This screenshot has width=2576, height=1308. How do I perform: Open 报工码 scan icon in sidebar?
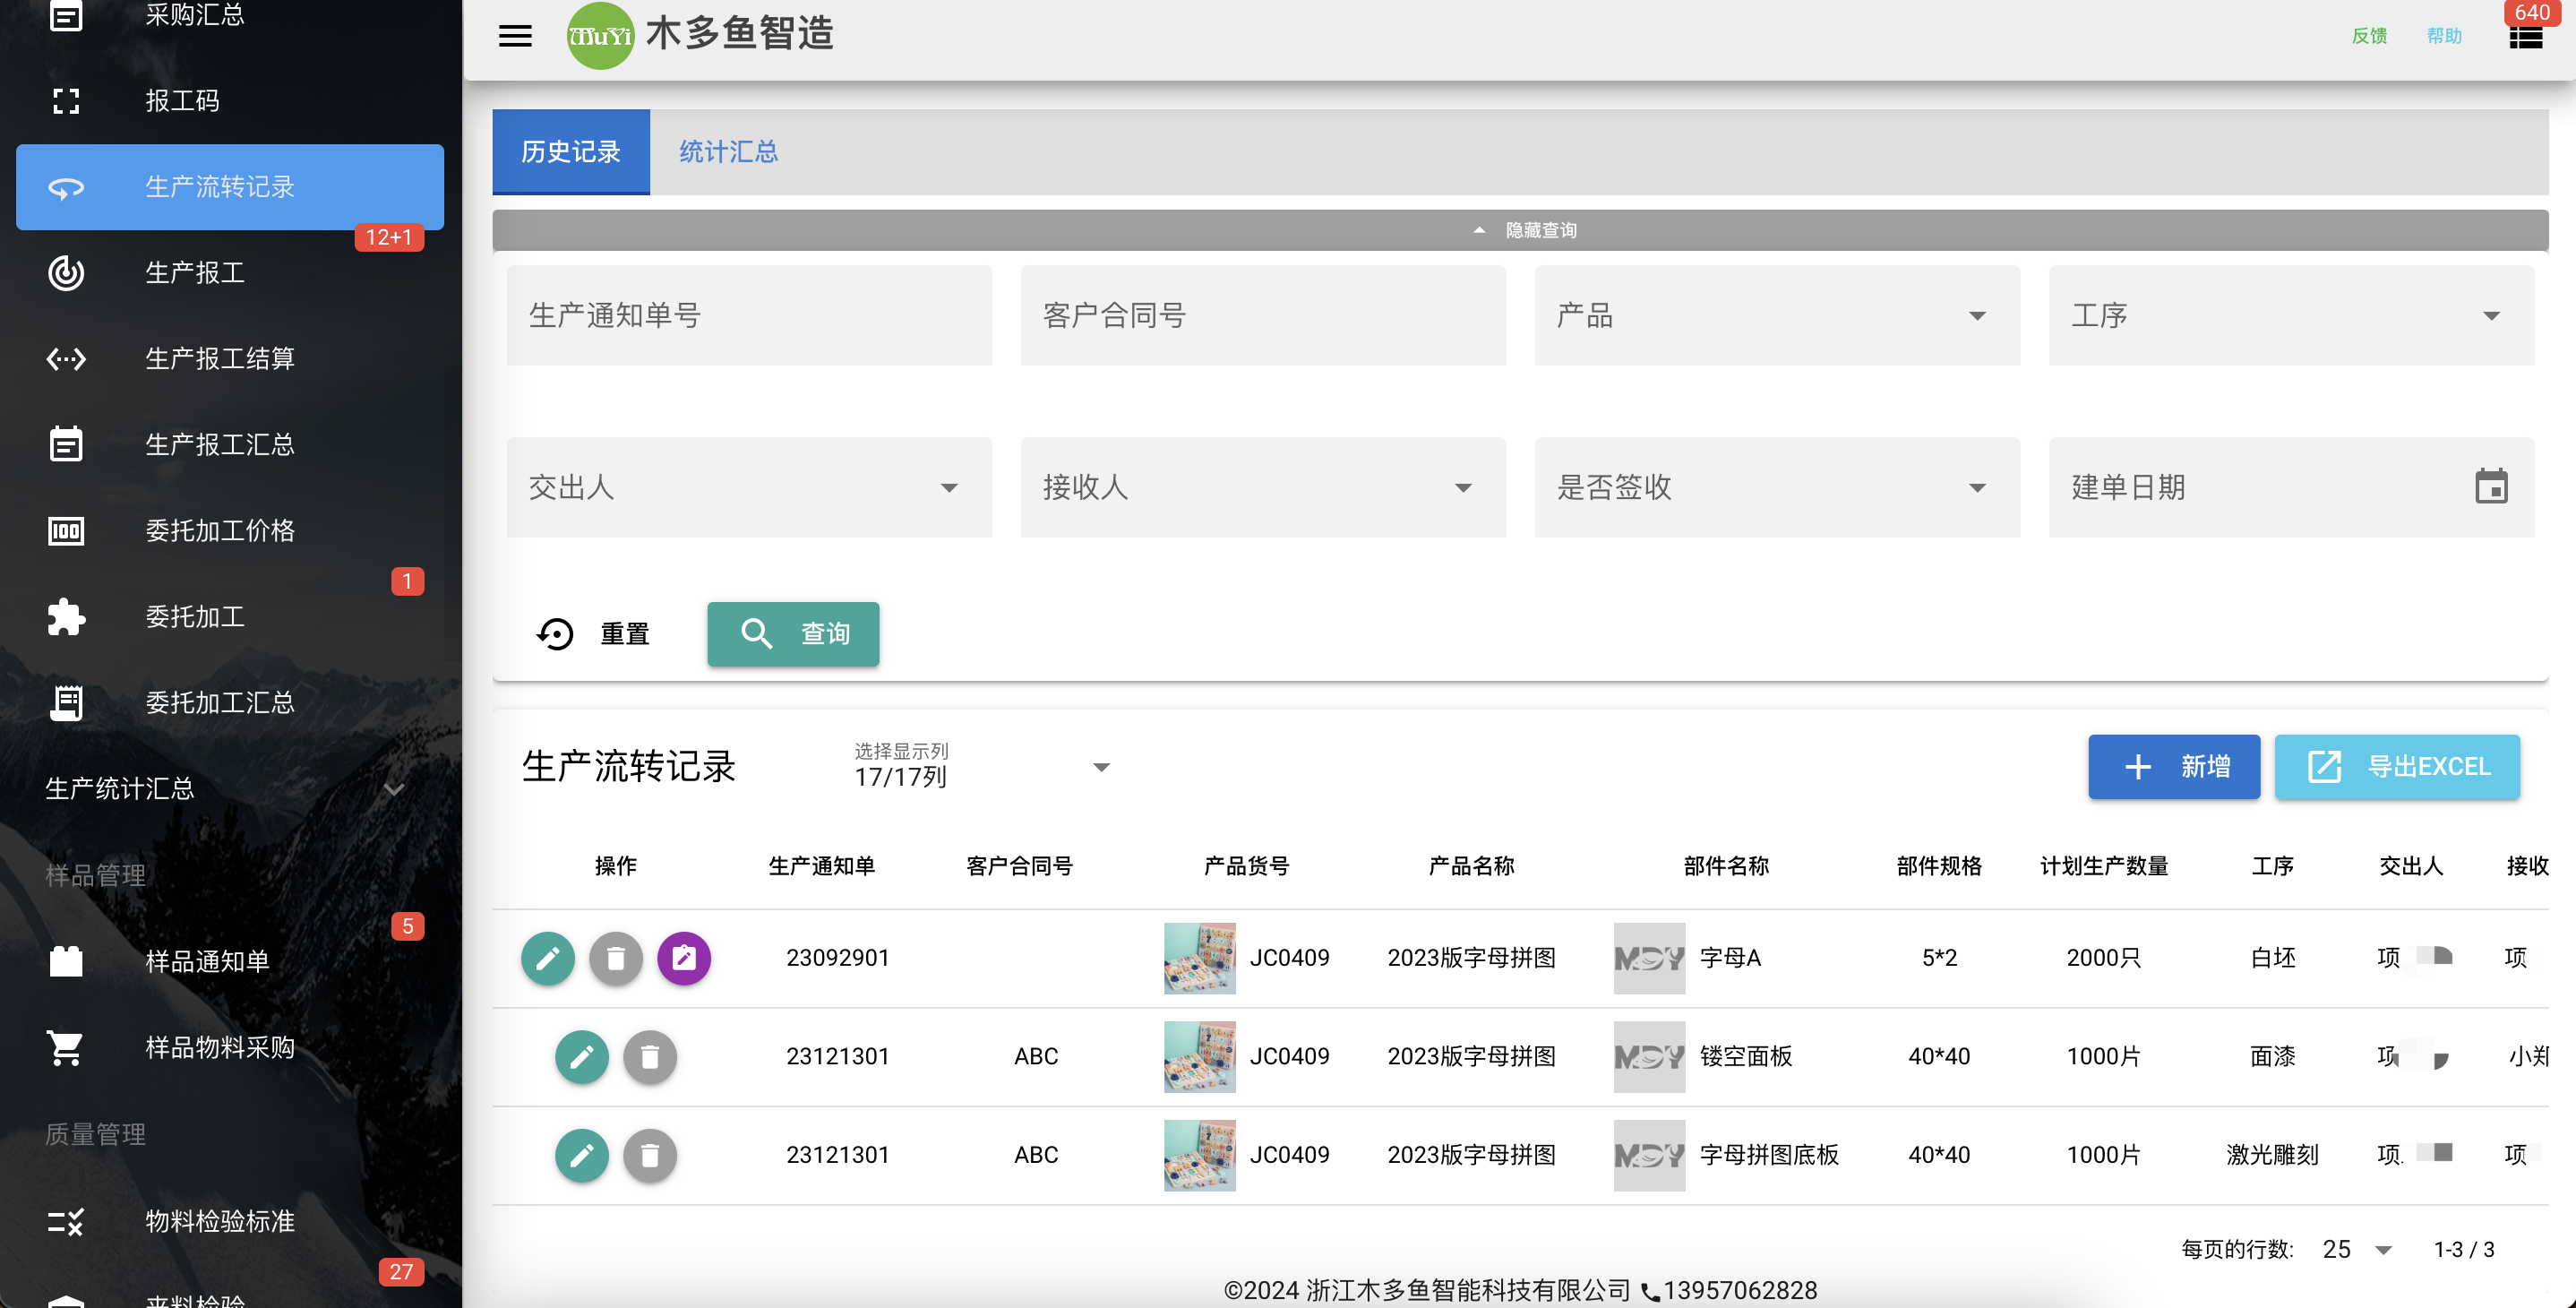[66, 101]
